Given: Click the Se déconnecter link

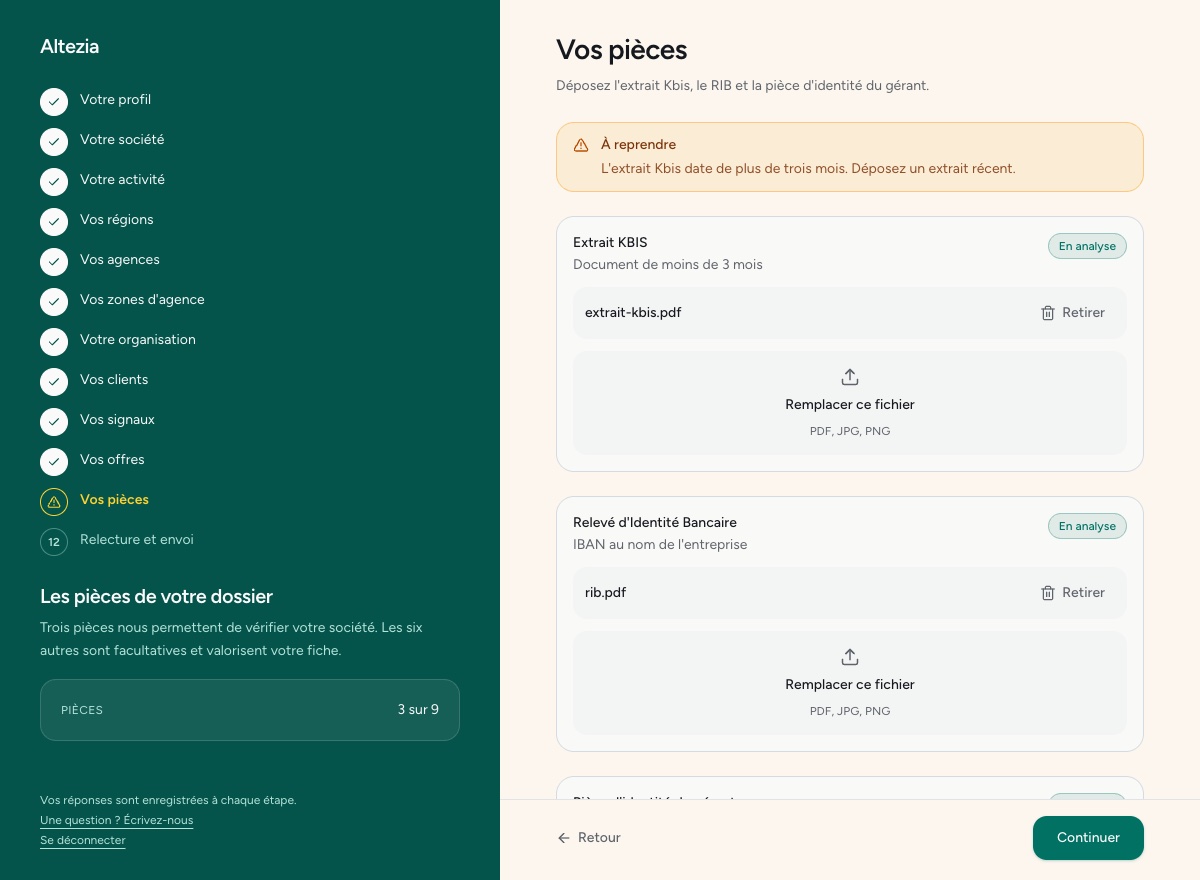Looking at the screenshot, I should (x=83, y=840).
